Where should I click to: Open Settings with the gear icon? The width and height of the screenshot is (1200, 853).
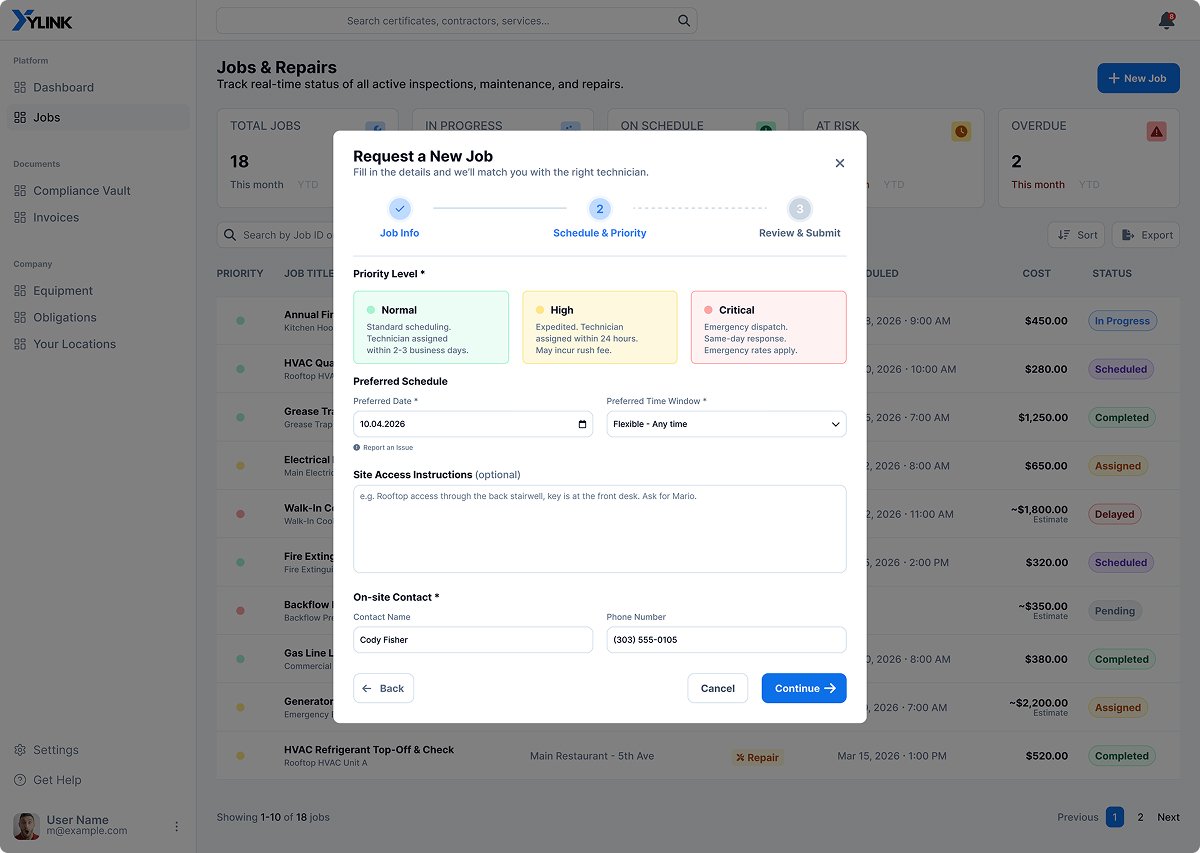(x=20, y=750)
